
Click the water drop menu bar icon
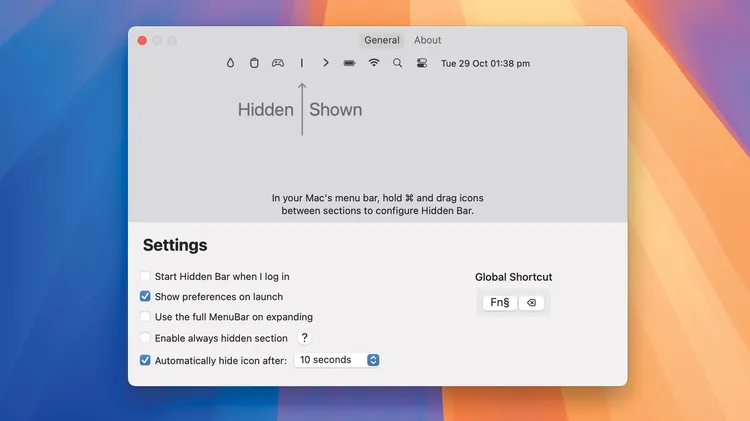point(231,63)
